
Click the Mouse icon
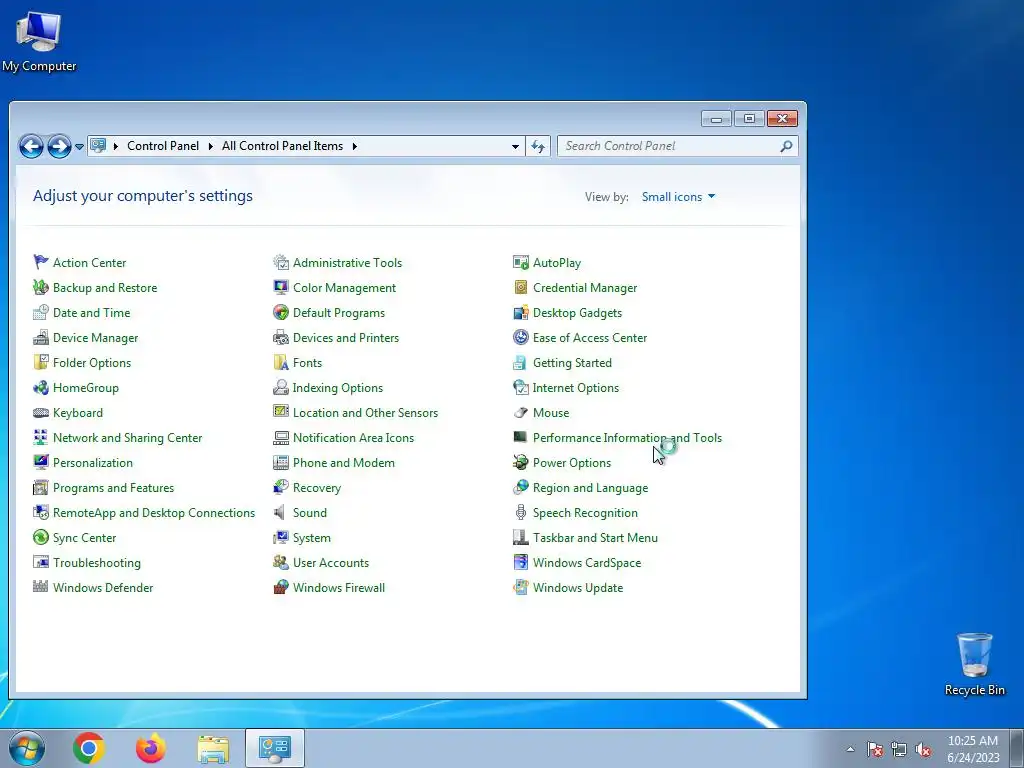point(520,413)
